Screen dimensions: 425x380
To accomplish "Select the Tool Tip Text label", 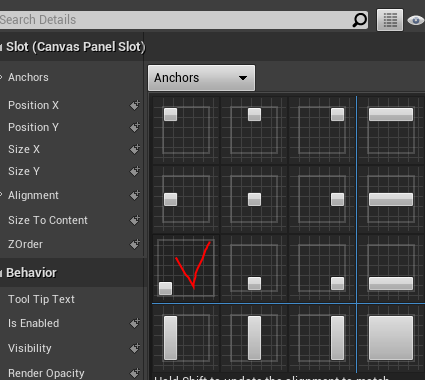I will coord(41,299).
